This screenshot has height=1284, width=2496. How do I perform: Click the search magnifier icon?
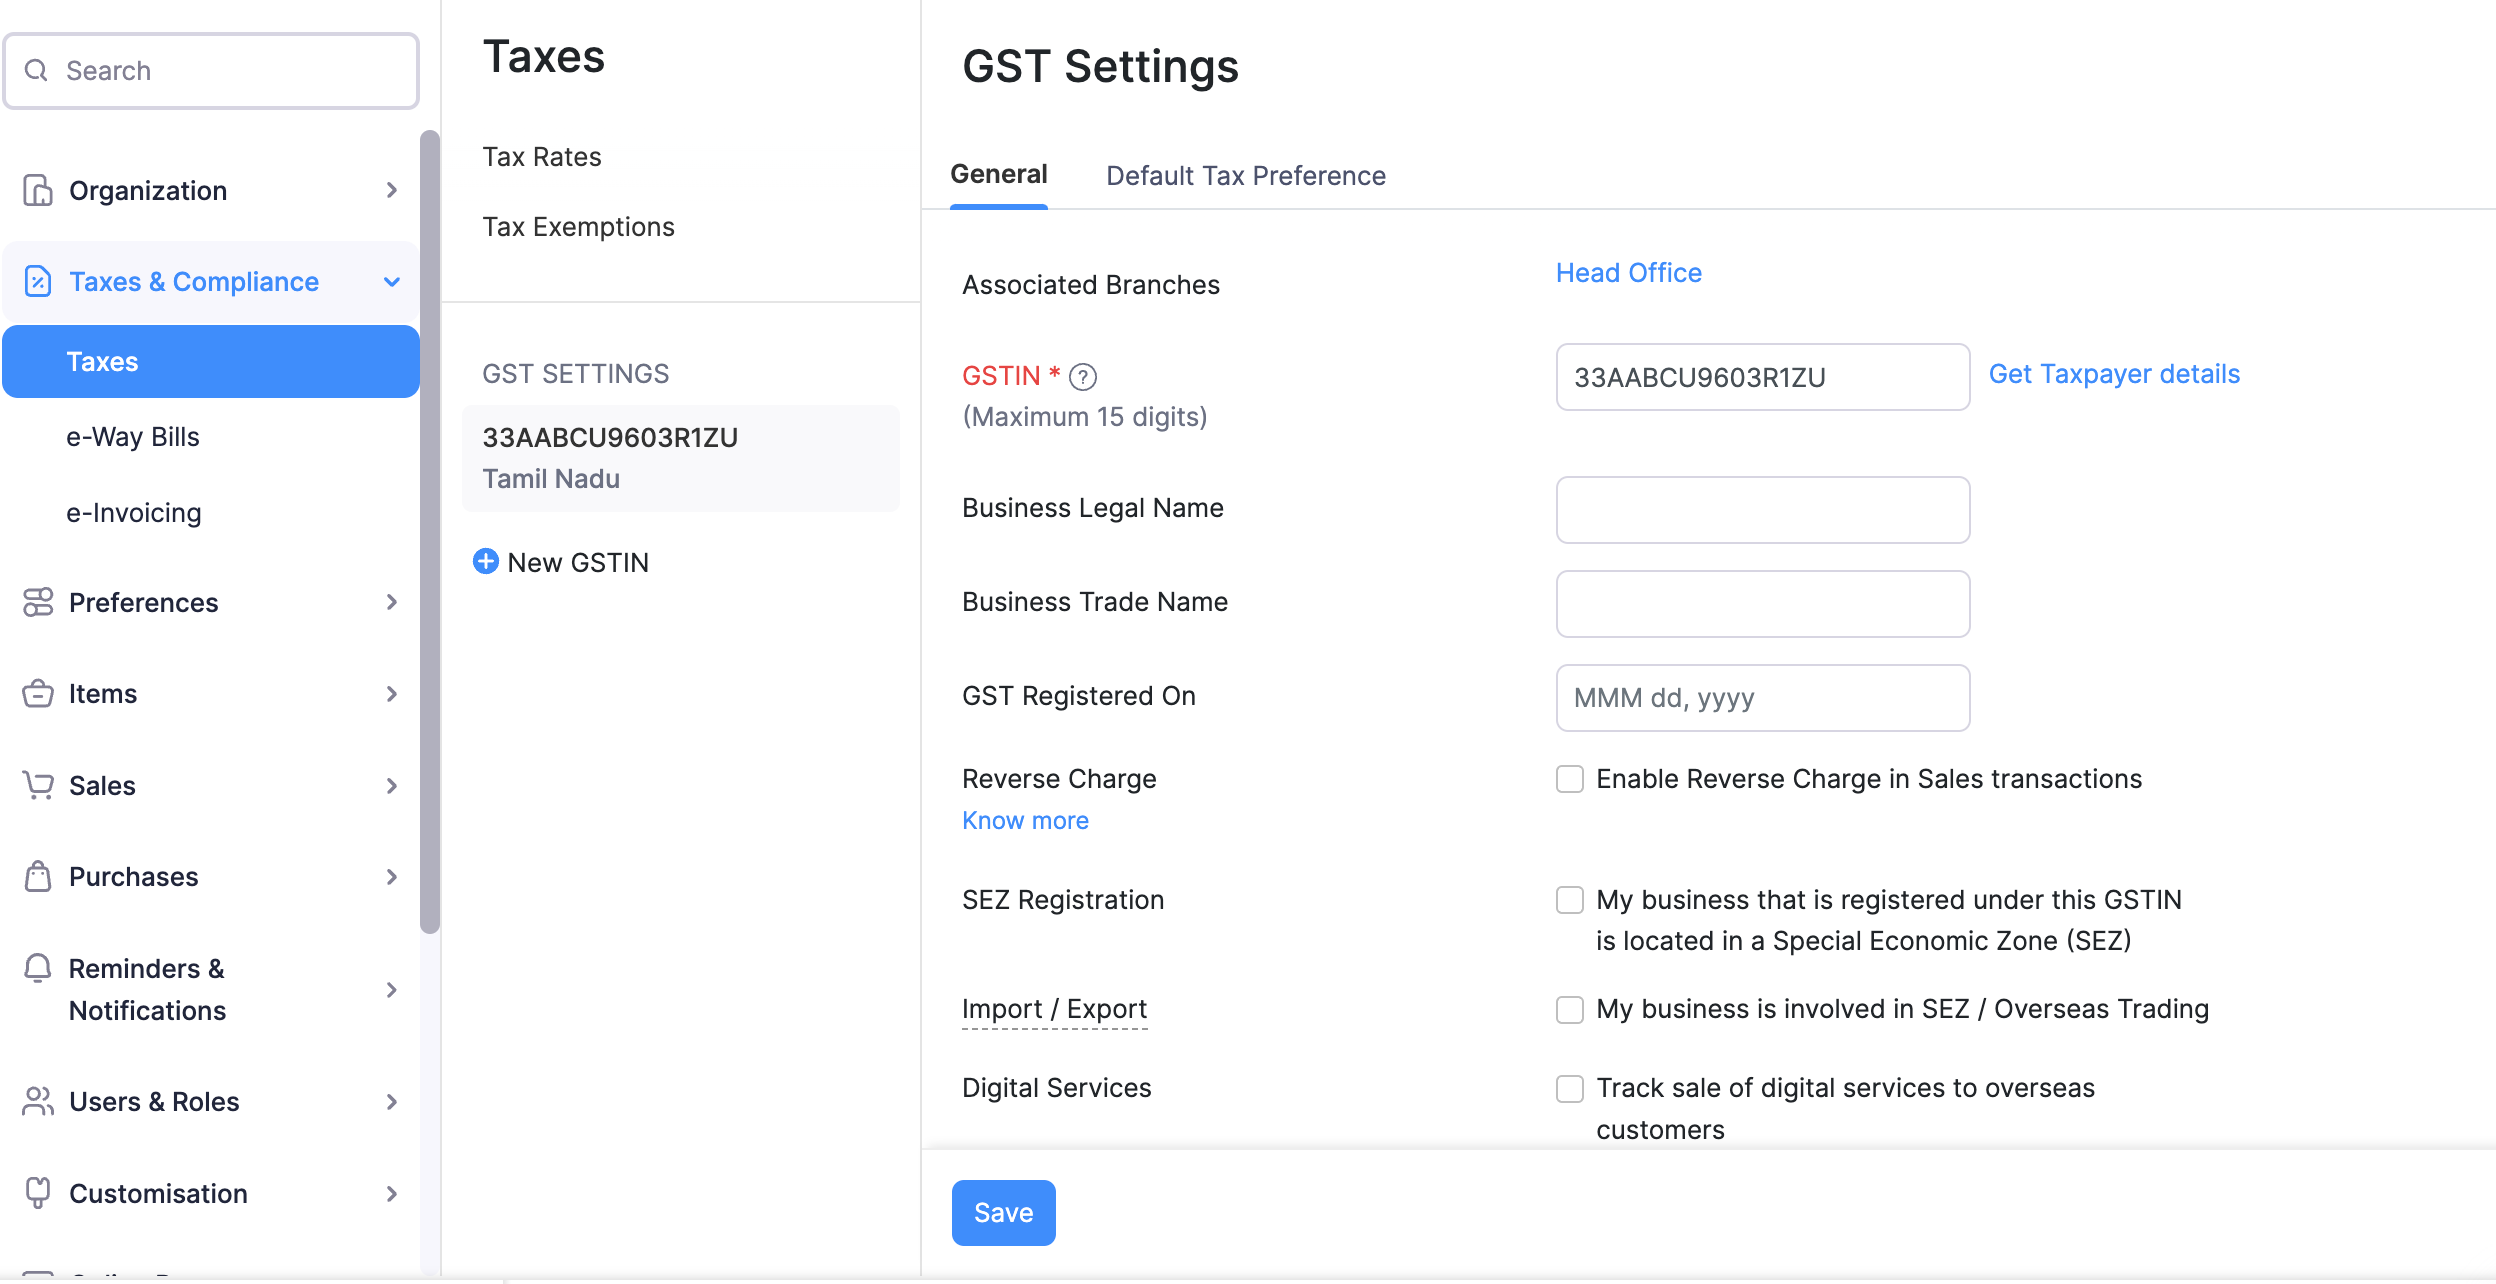[36, 71]
